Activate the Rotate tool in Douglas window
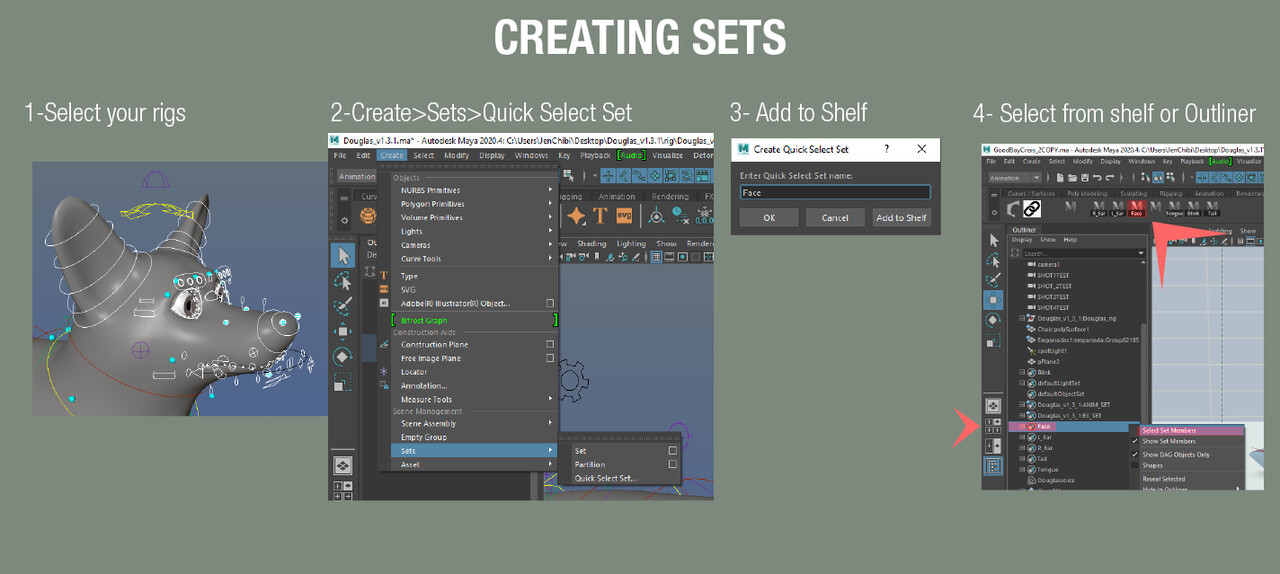The height and width of the screenshot is (574, 1280). click(x=343, y=356)
